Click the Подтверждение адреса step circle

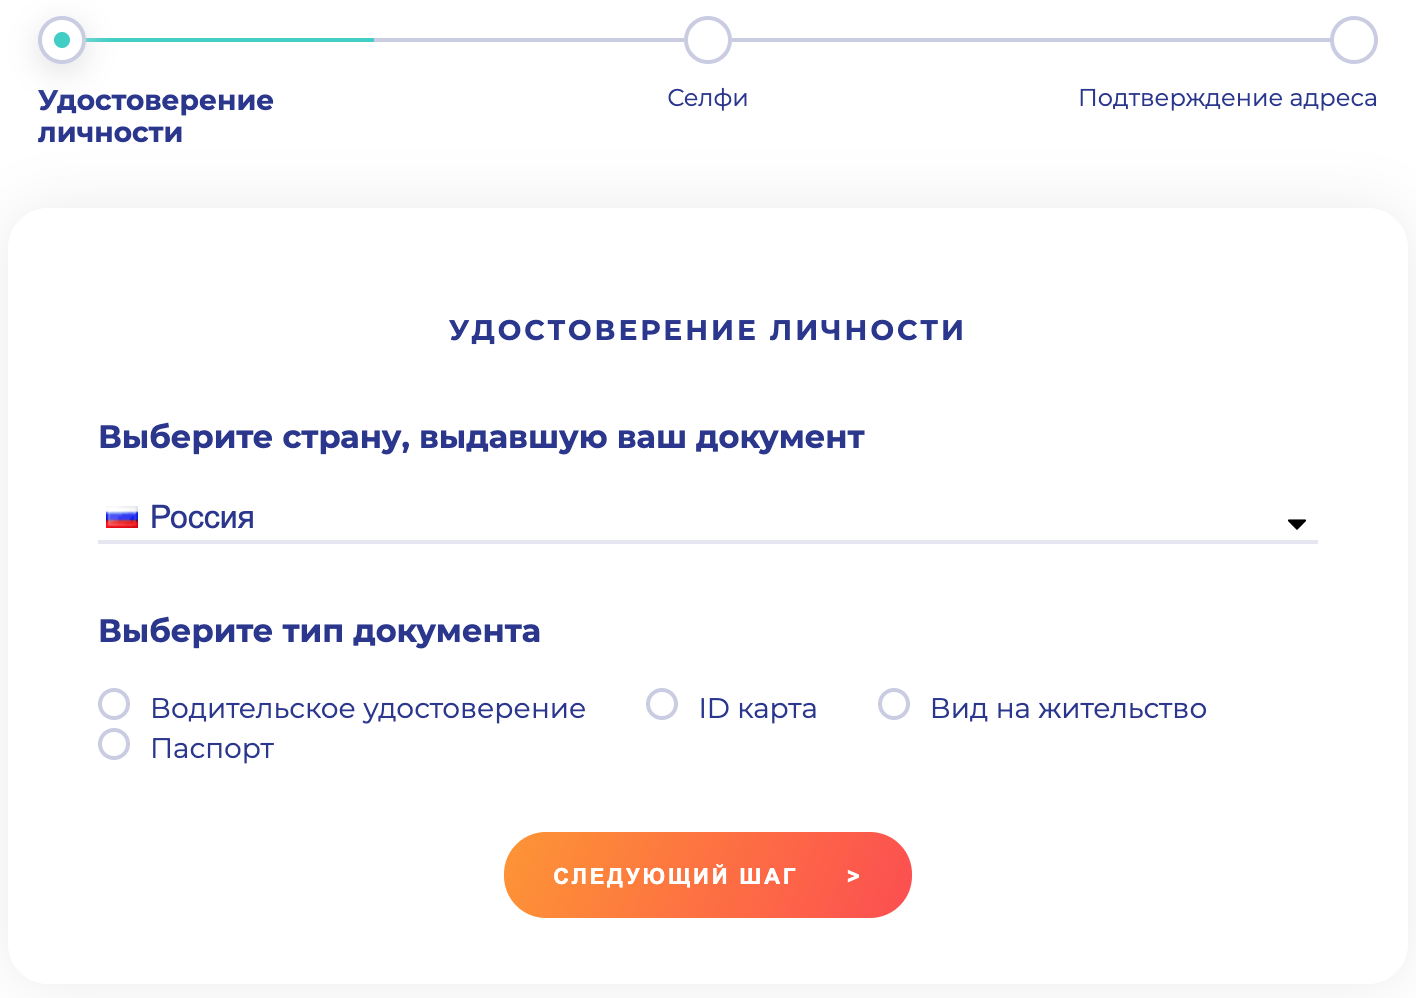coord(1353,40)
